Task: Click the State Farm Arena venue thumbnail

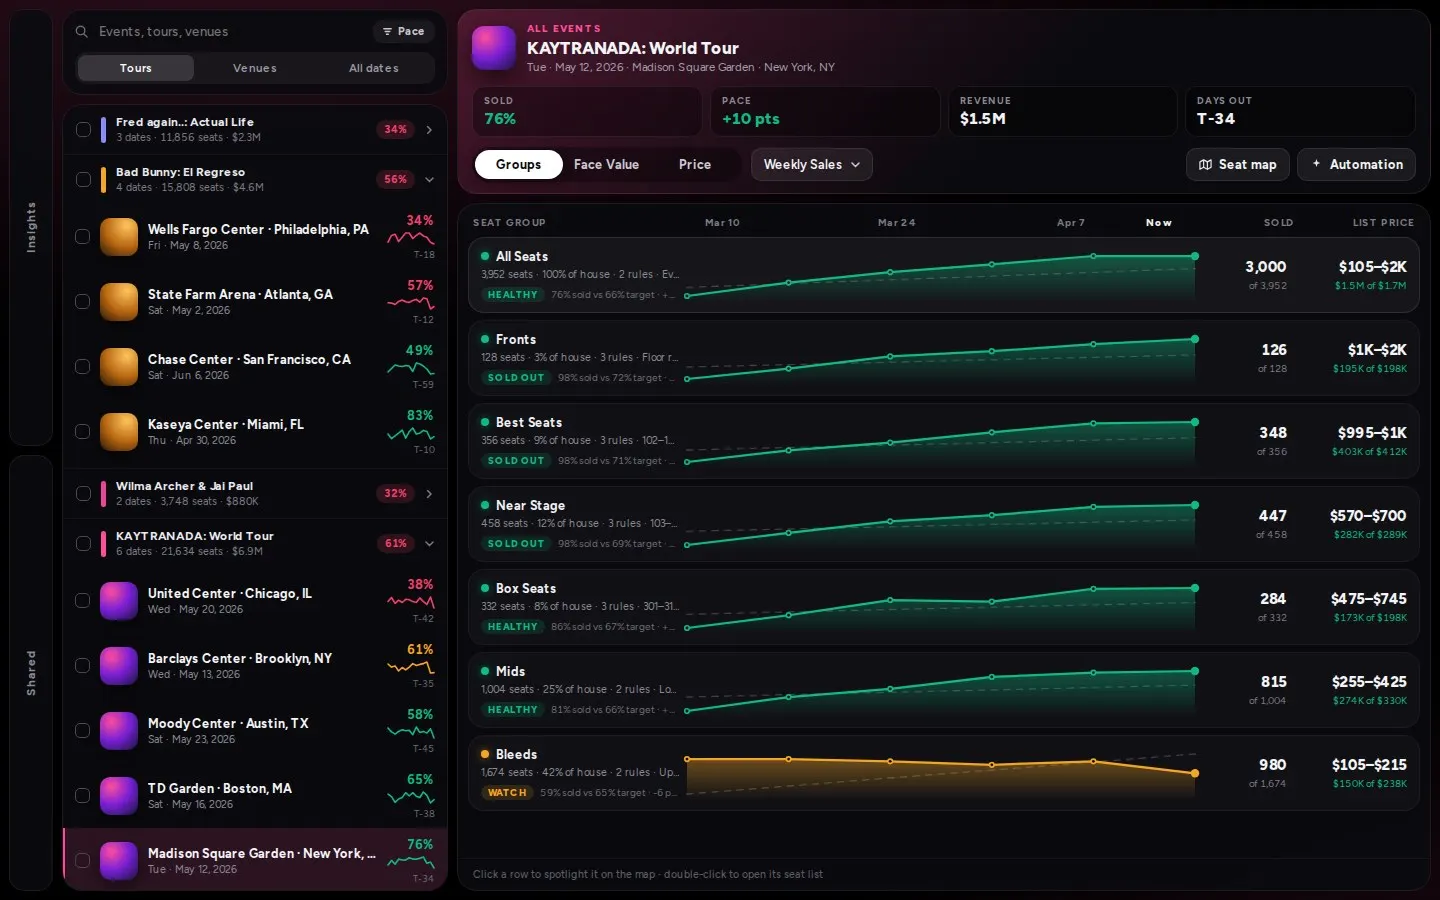Action: [119, 302]
